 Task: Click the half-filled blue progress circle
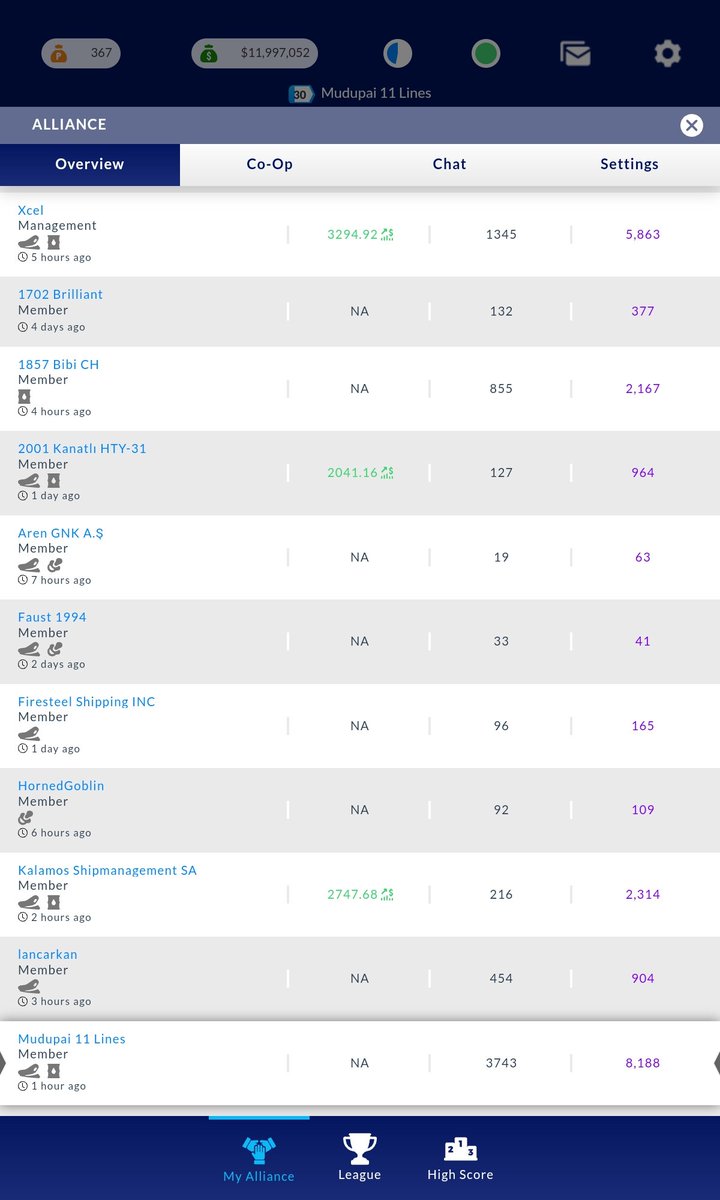coord(397,54)
